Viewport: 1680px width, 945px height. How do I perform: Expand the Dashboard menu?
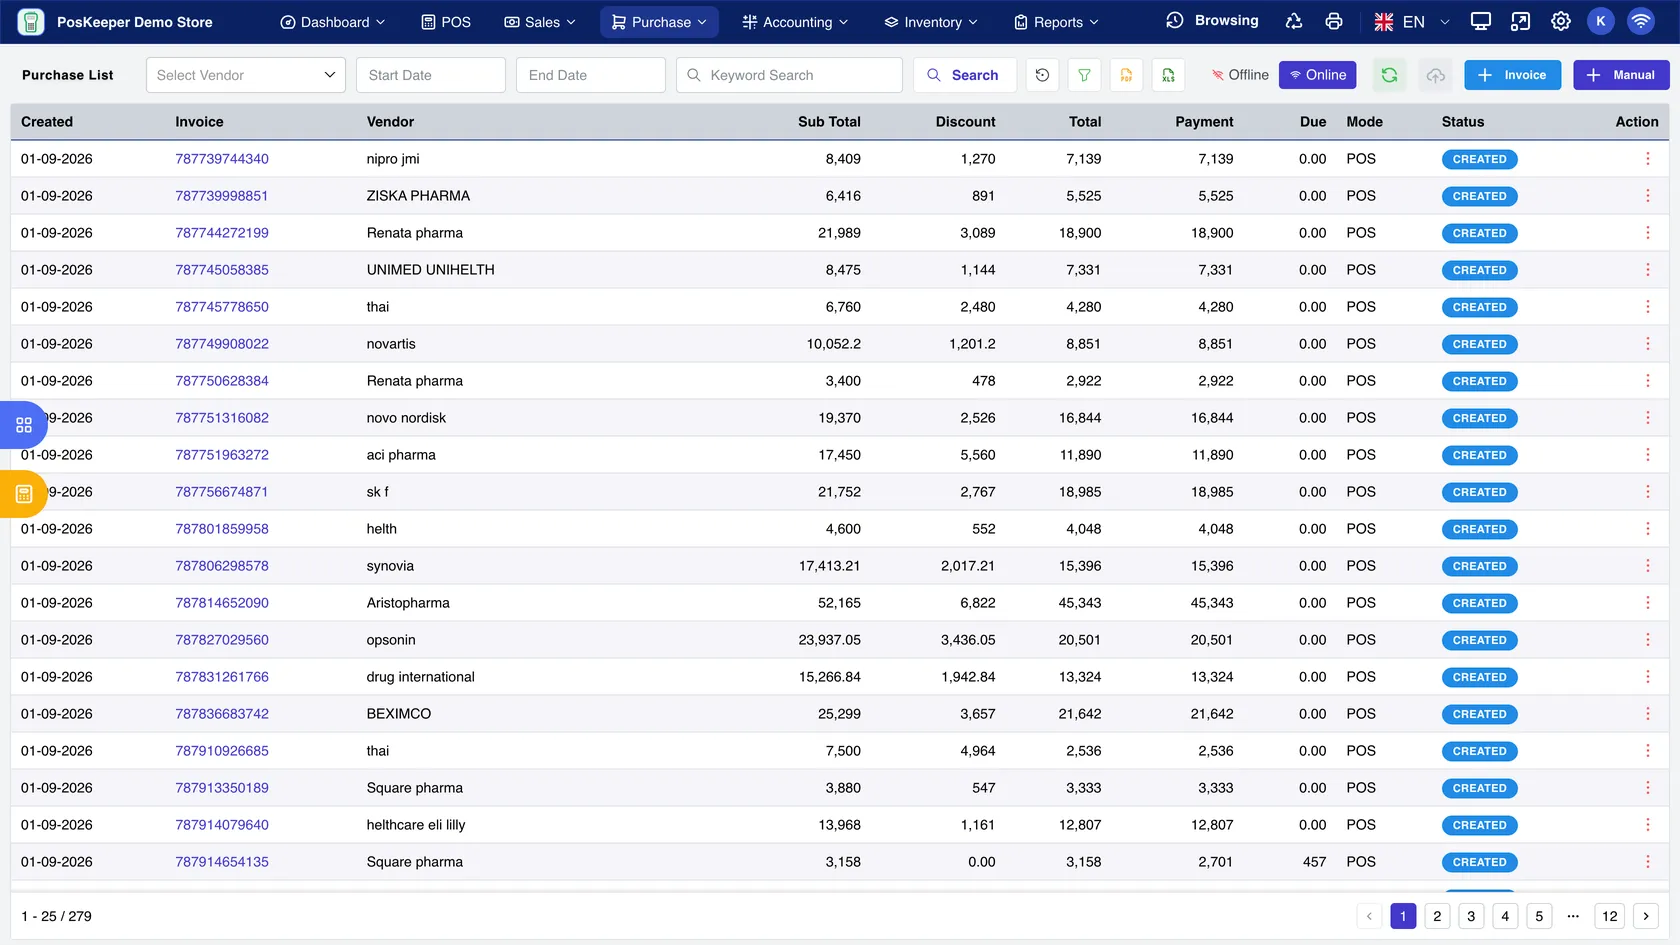pyautogui.click(x=332, y=22)
